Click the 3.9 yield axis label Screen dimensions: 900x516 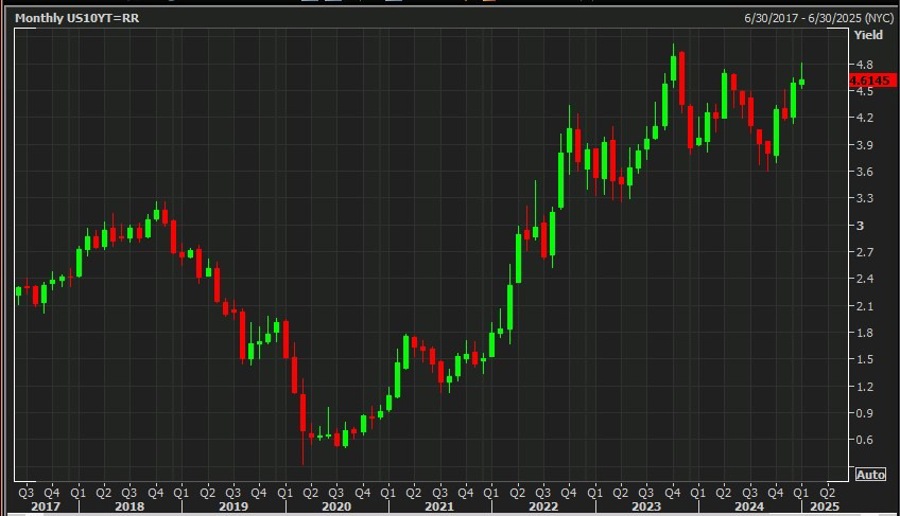click(864, 145)
